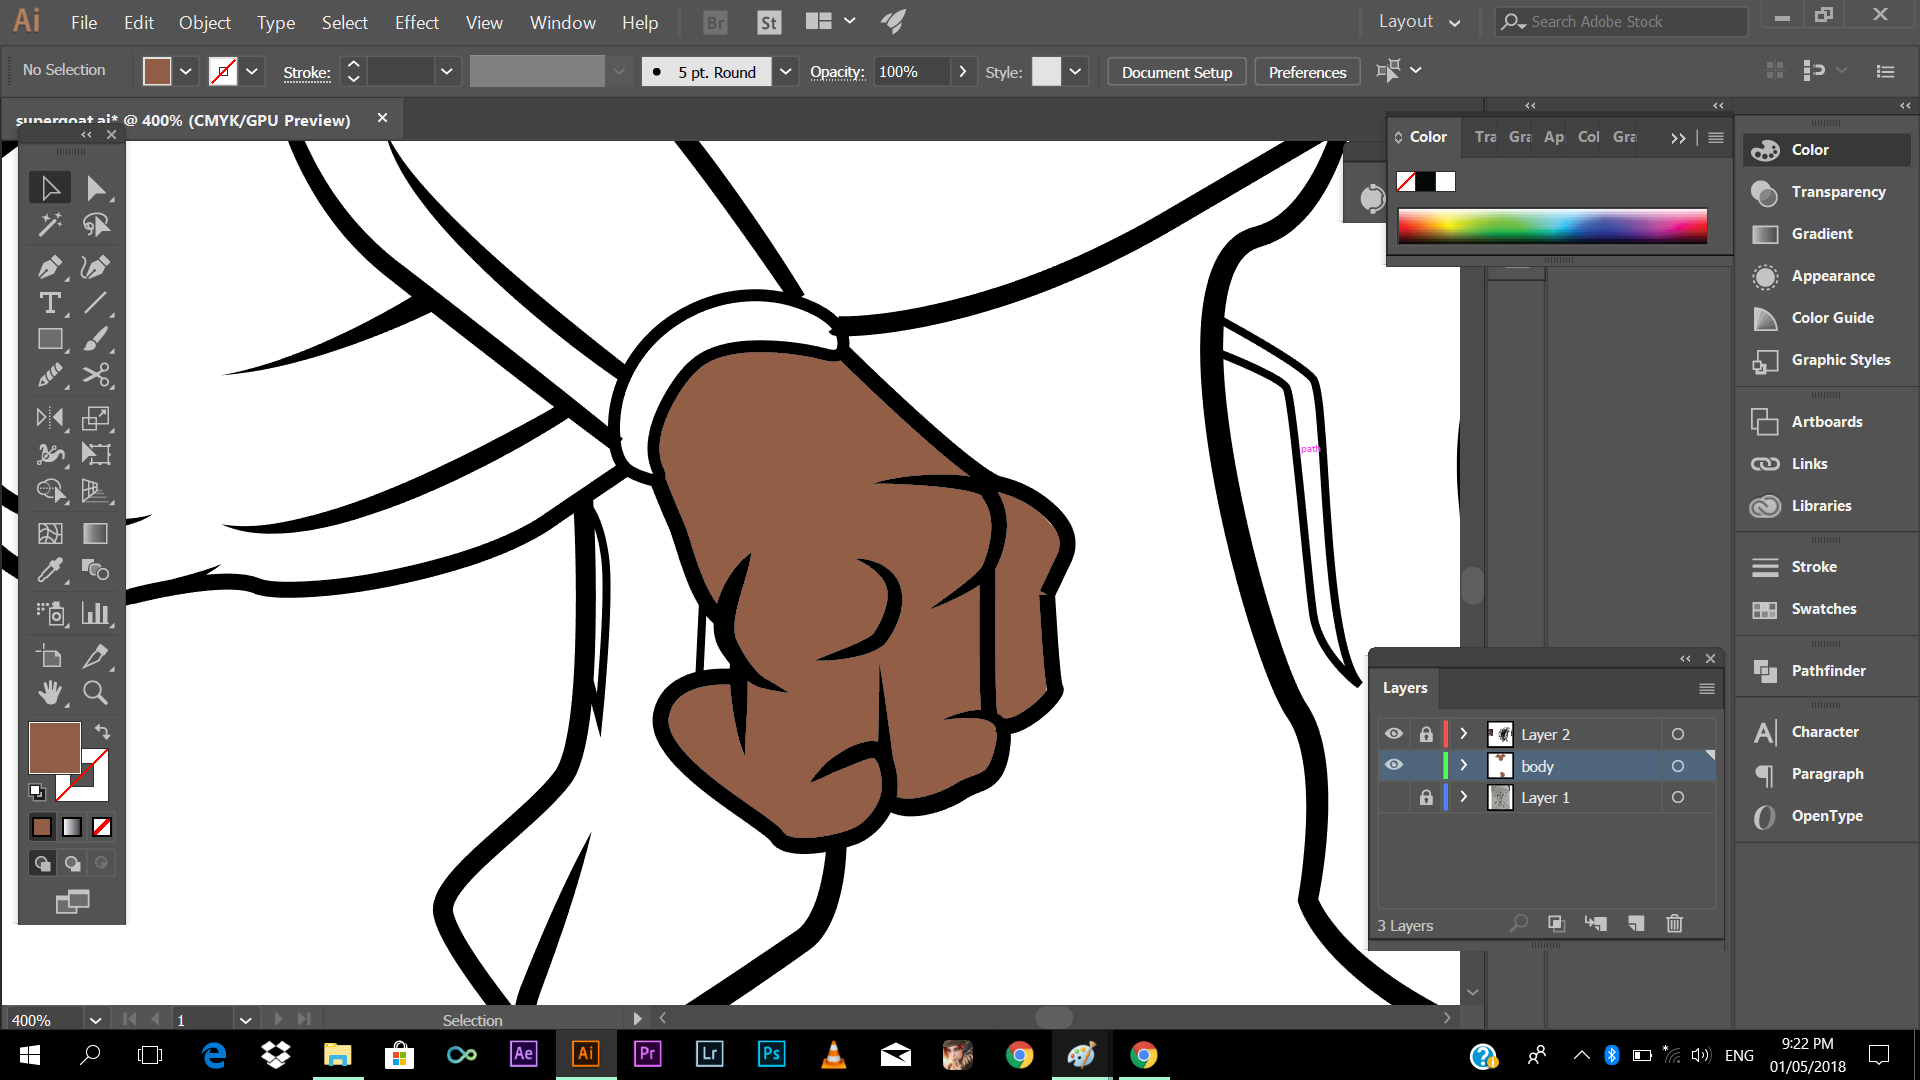Viewport: 1920px width, 1080px height.
Task: Toggle visibility of Layer 2
Action: click(x=1393, y=734)
